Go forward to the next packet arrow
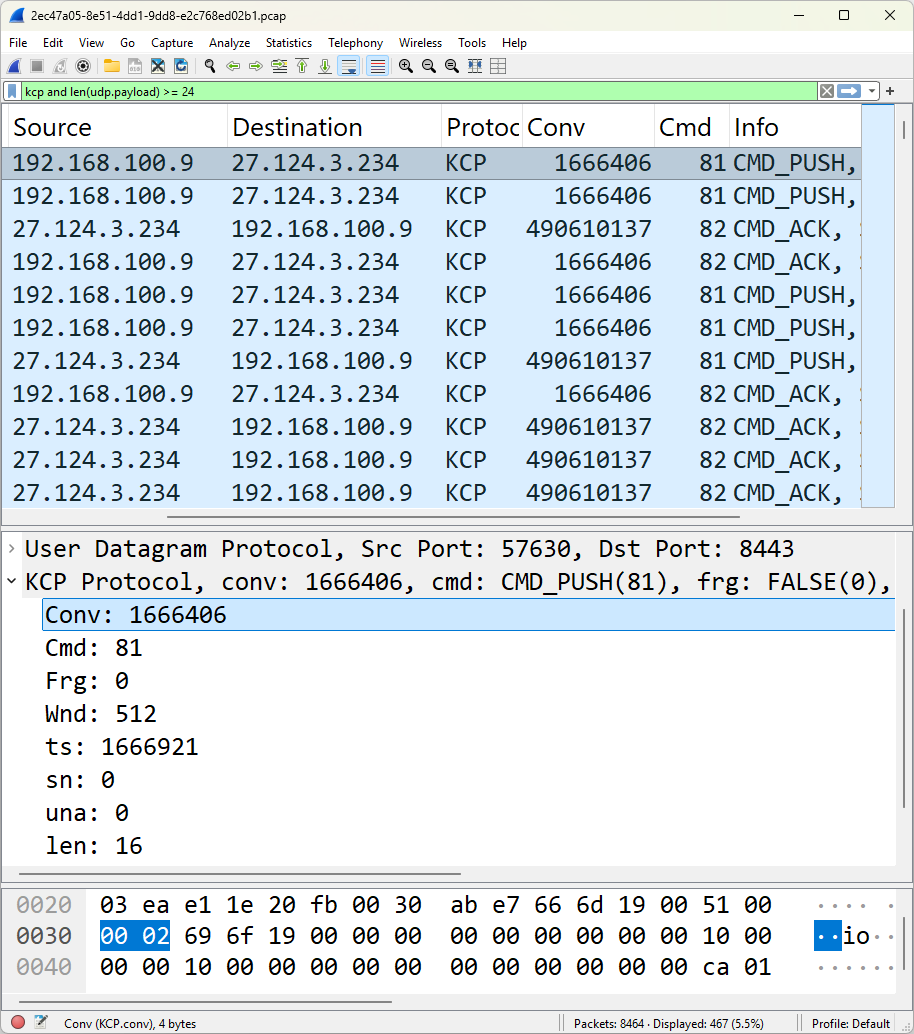914x1034 pixels. pos(256,66)
